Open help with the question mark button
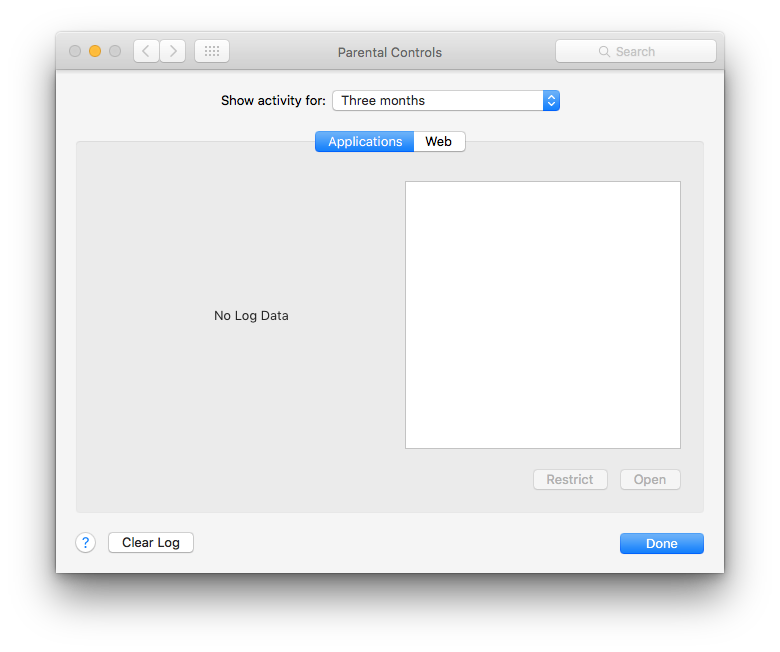The height and width of the screenshot is (652, 780). (x=85, y=543)
